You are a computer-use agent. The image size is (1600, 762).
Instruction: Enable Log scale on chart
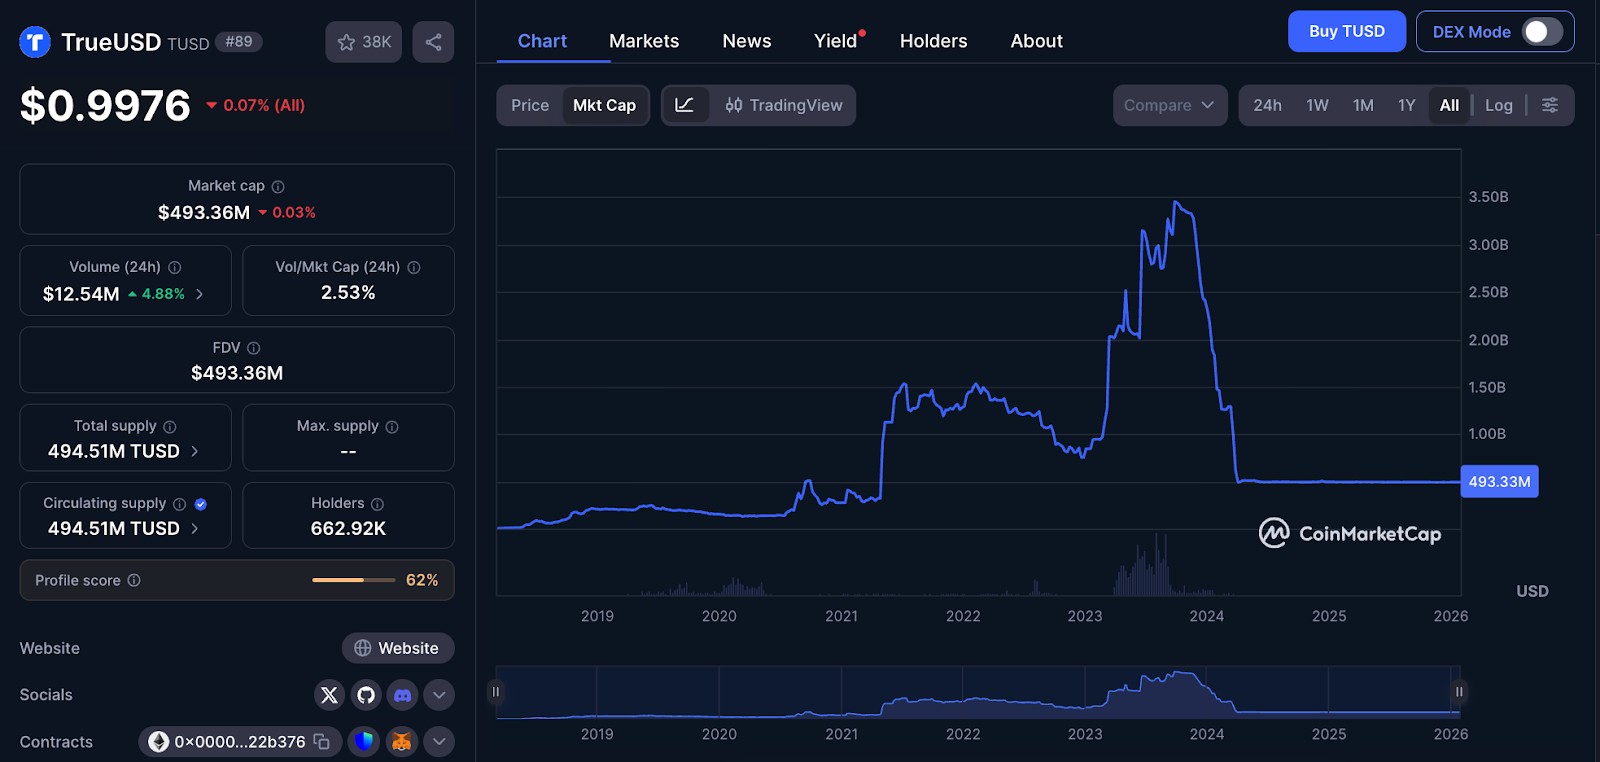pyautogui.click(x=1498, y=105)
